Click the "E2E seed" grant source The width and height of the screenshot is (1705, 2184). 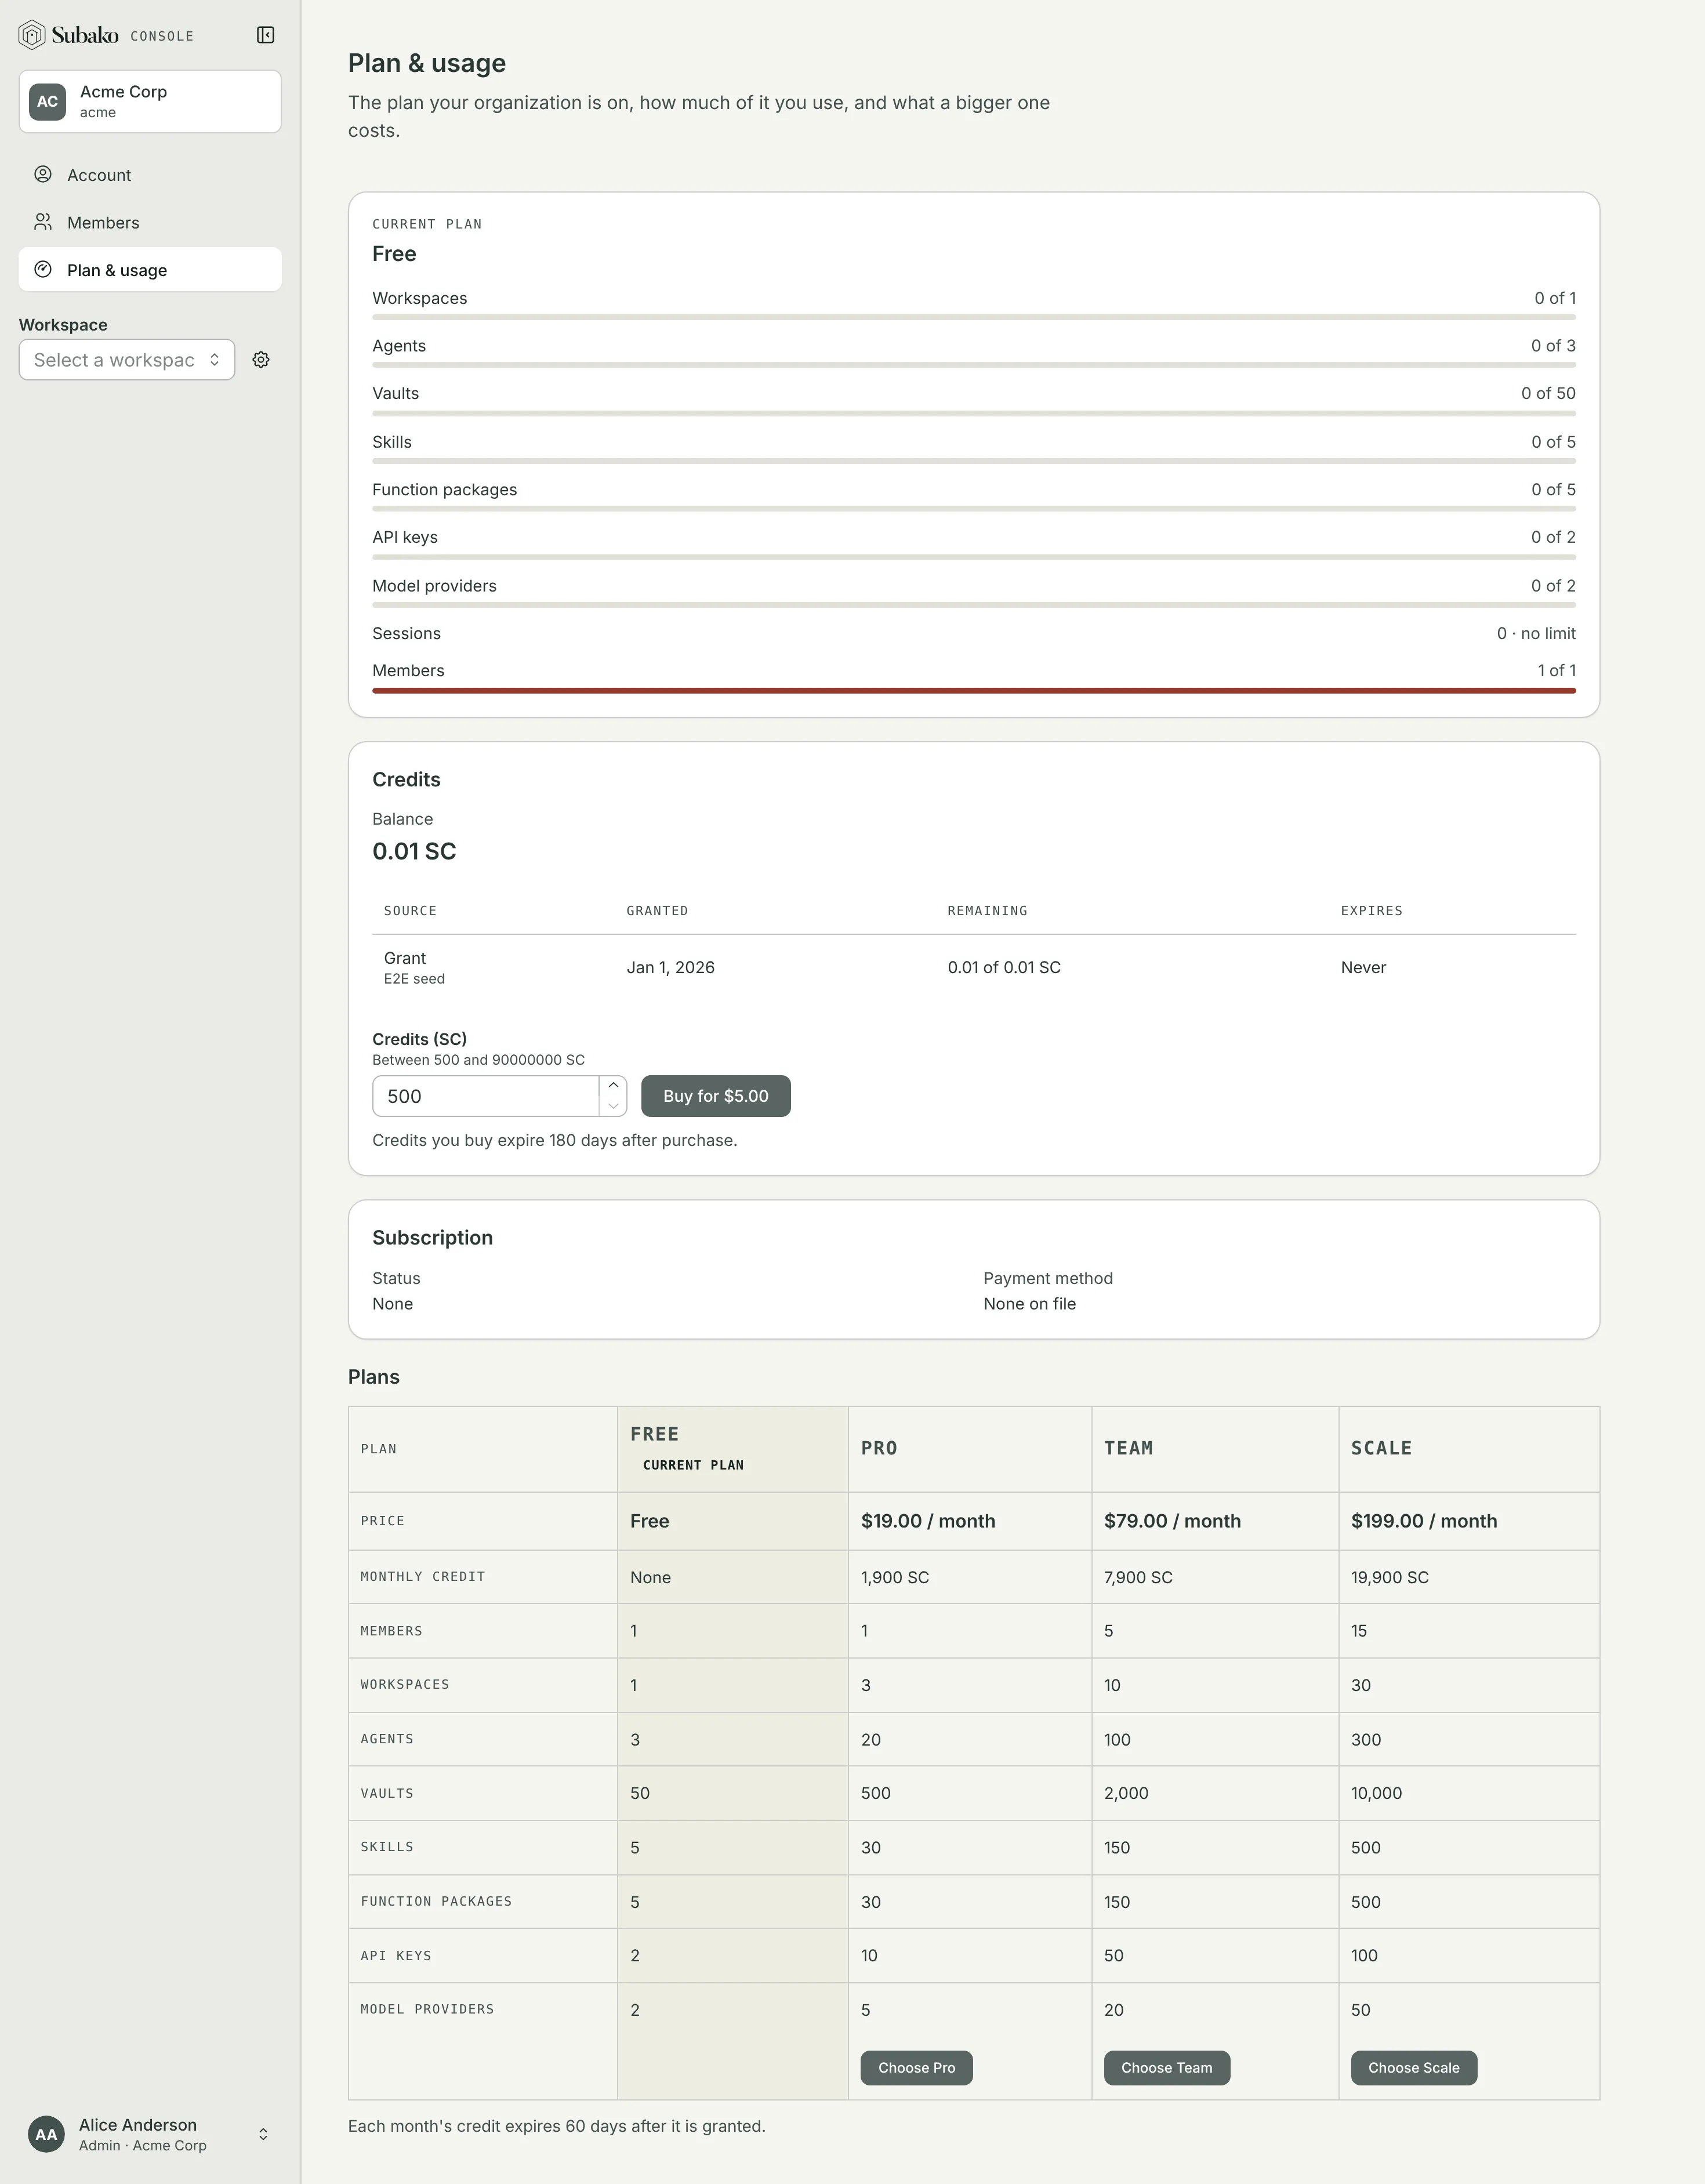(x=414, y=979)
